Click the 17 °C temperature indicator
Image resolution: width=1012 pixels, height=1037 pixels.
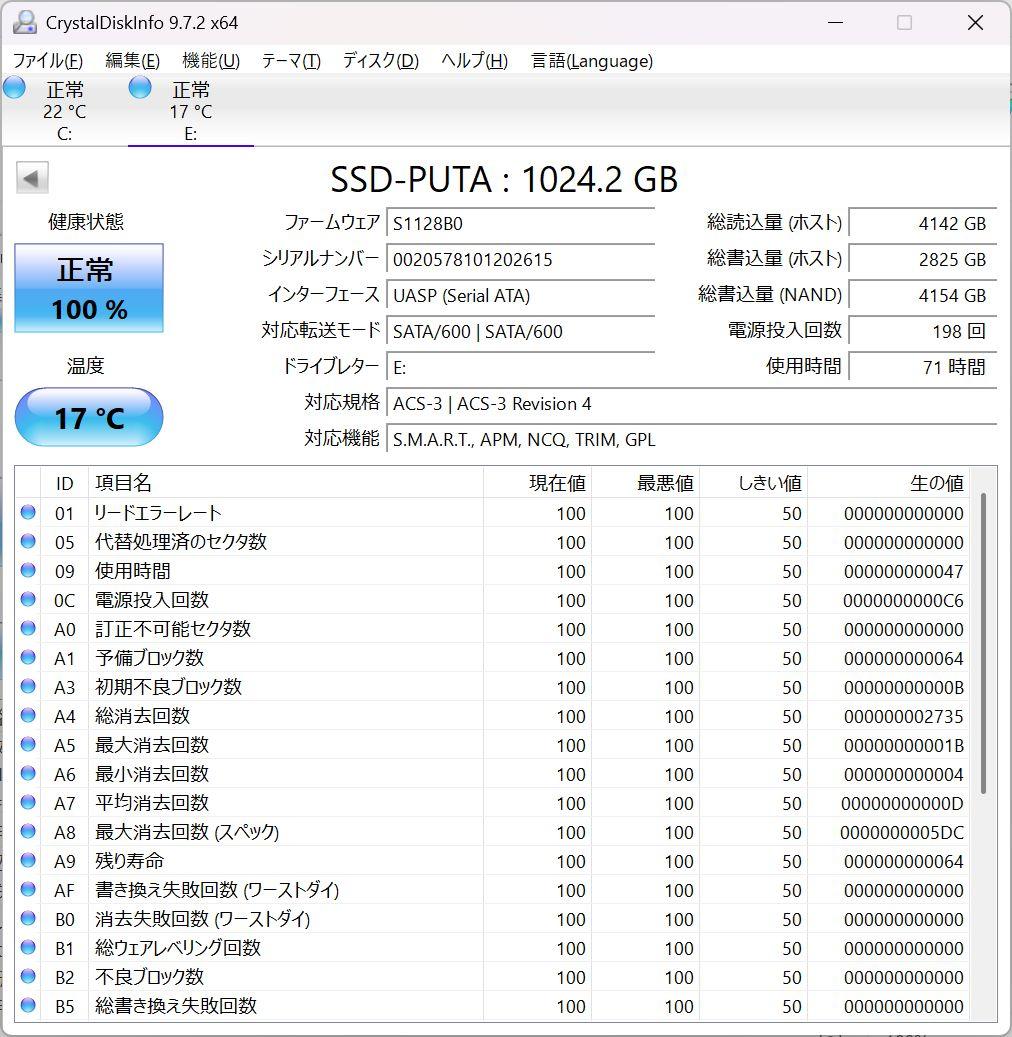(88, 417)
